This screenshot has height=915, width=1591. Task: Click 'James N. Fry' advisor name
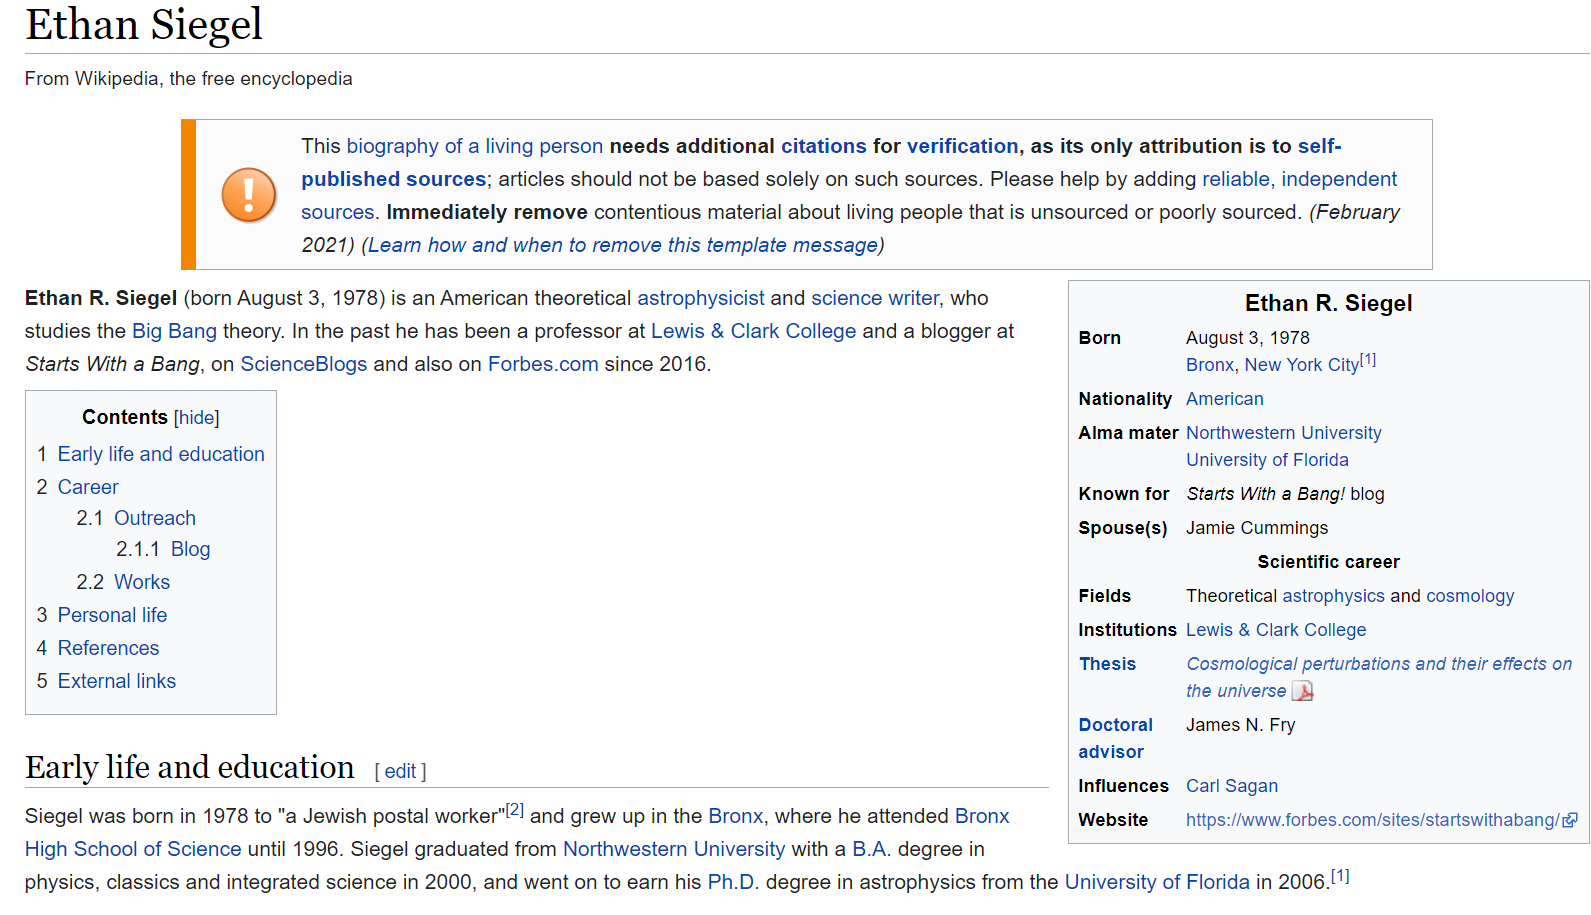click(1241, 725)
